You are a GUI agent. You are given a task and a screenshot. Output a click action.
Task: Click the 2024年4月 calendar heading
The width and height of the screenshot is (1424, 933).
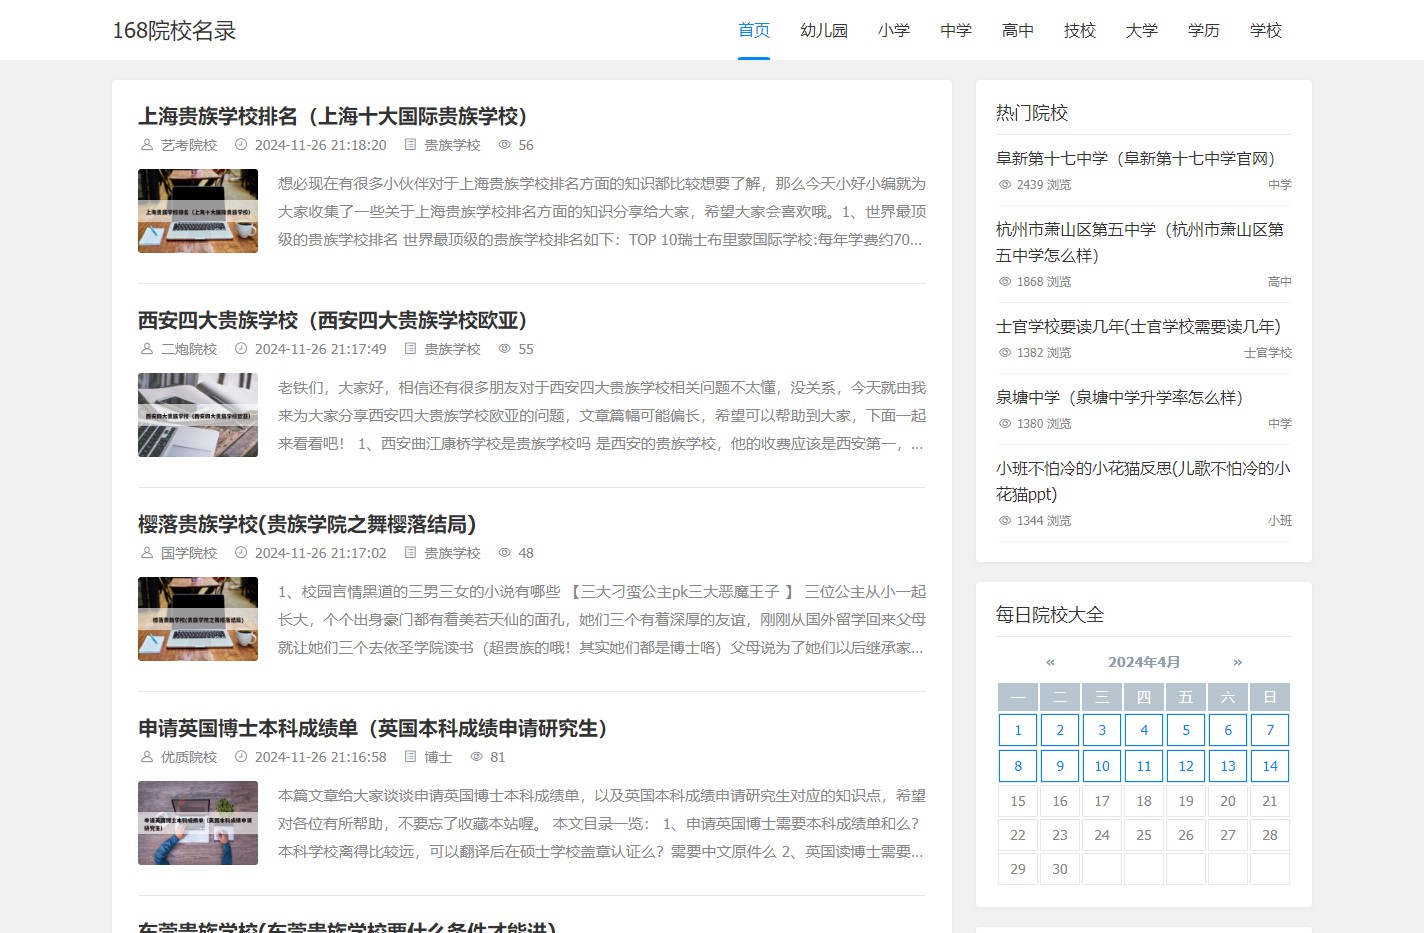(x=1144, y=662)
